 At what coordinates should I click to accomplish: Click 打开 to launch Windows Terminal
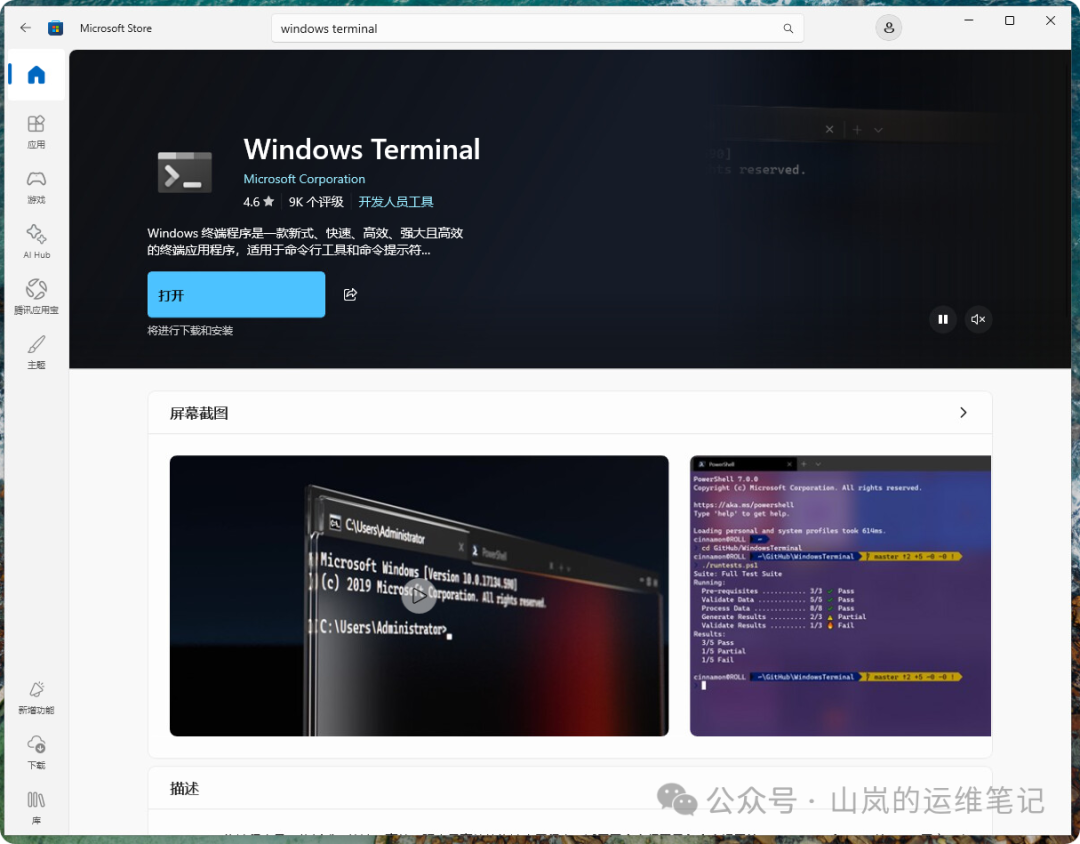[236, 294]
